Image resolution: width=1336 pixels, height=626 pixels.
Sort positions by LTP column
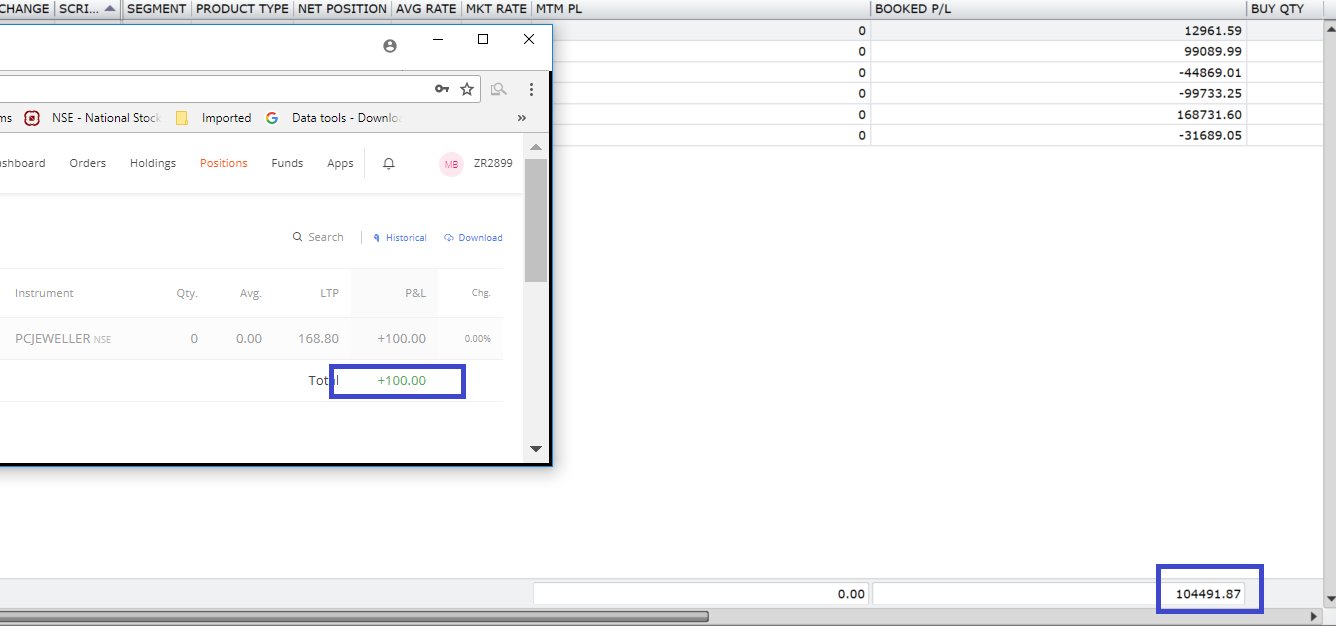click(x=329, y=293)
